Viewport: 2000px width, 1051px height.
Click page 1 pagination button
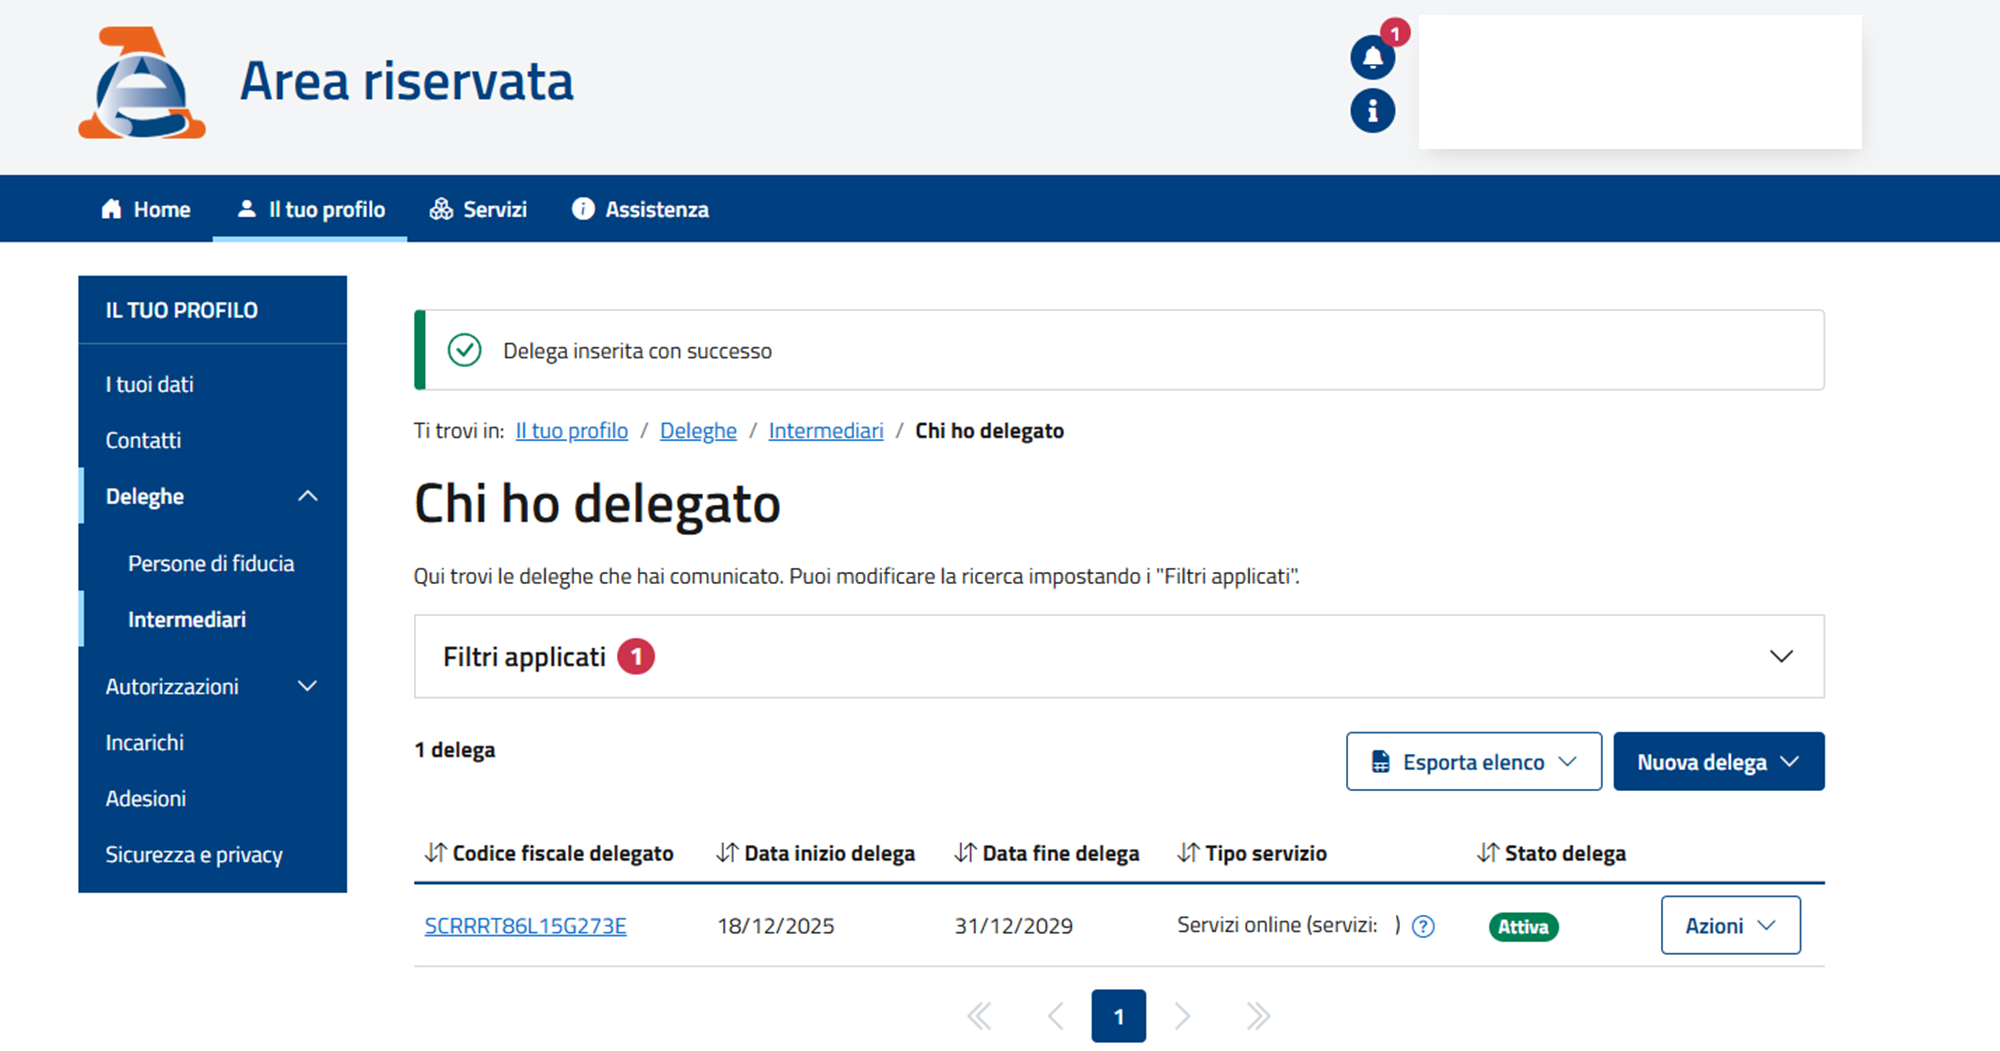pos(1118,1016)
